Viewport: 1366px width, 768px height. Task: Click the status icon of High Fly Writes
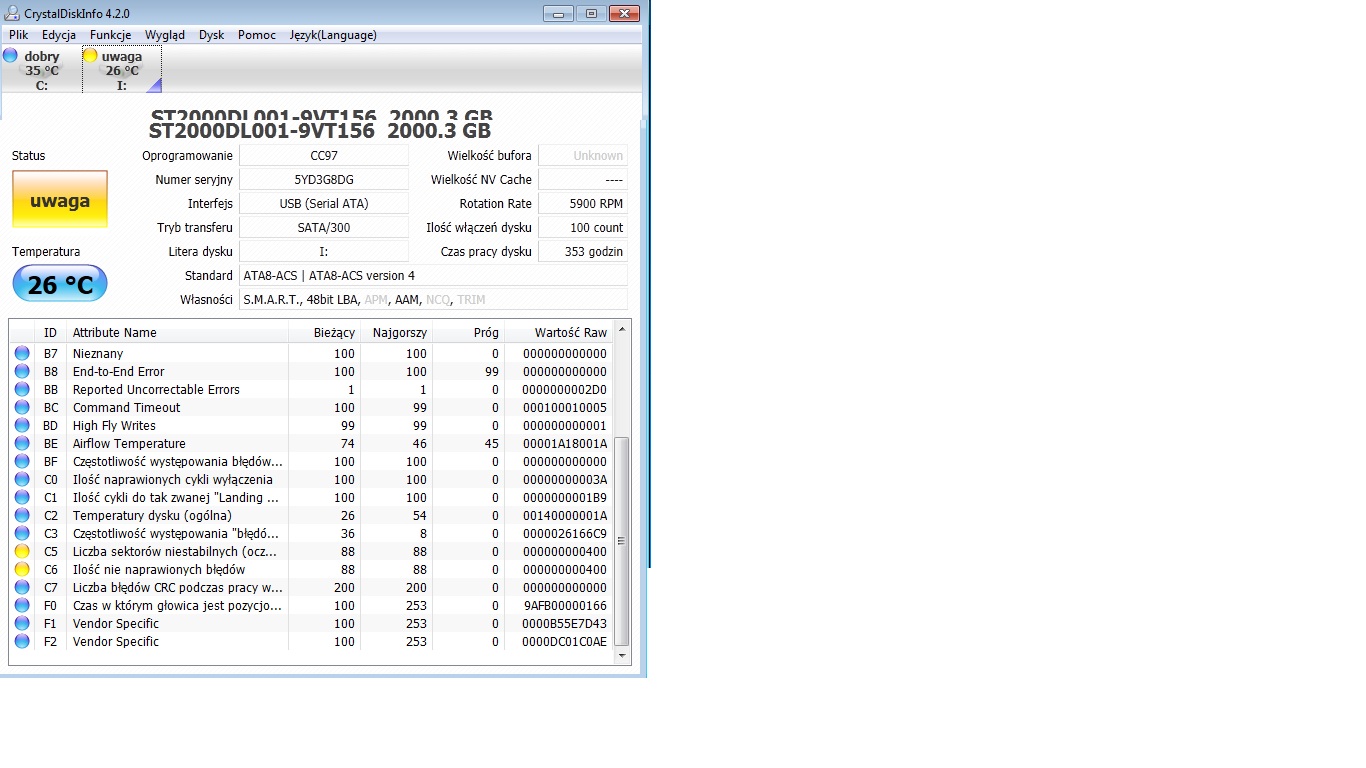coord(22,425)
